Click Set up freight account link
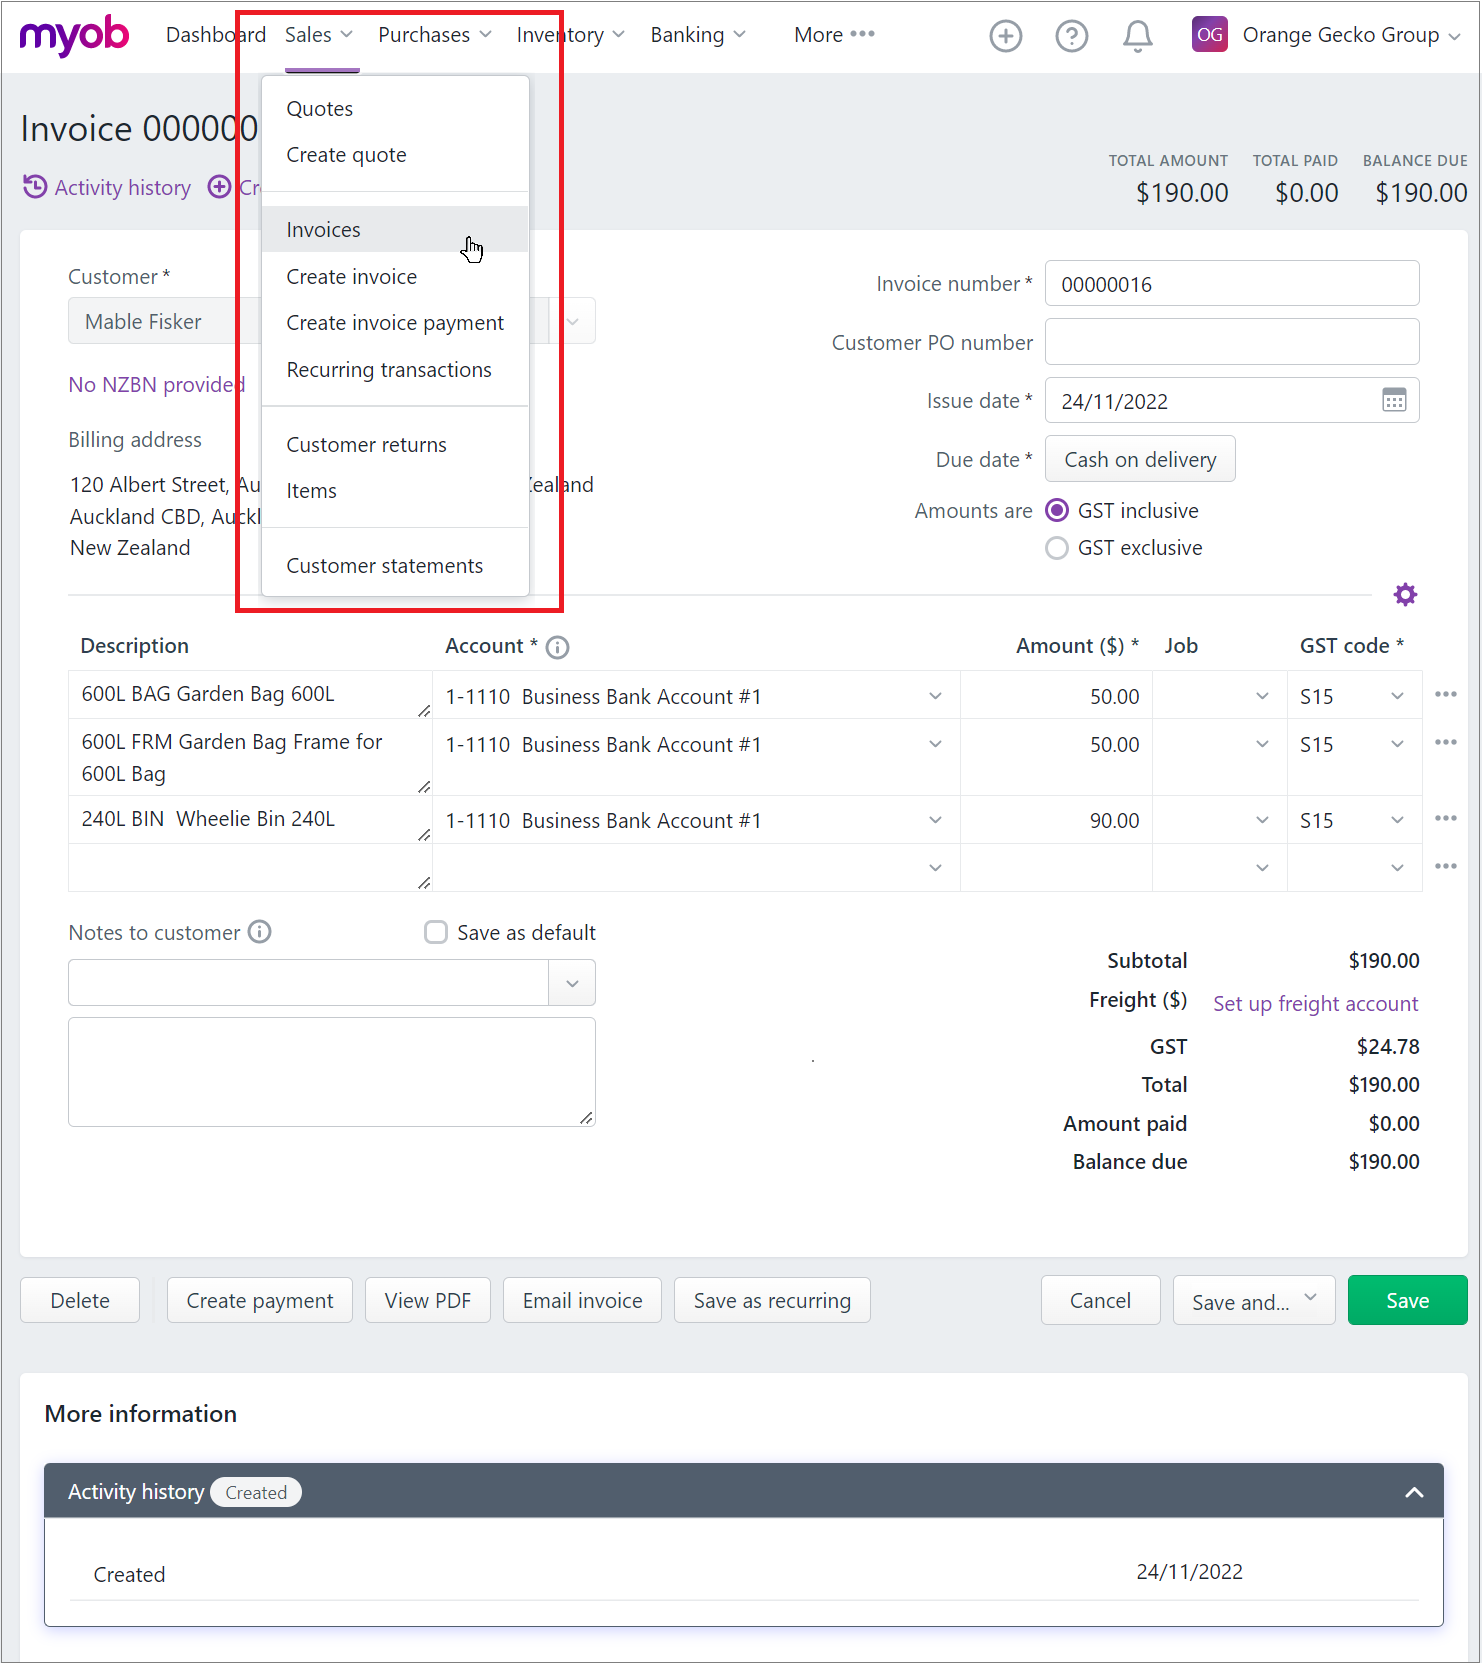 click(1315, 1003)
